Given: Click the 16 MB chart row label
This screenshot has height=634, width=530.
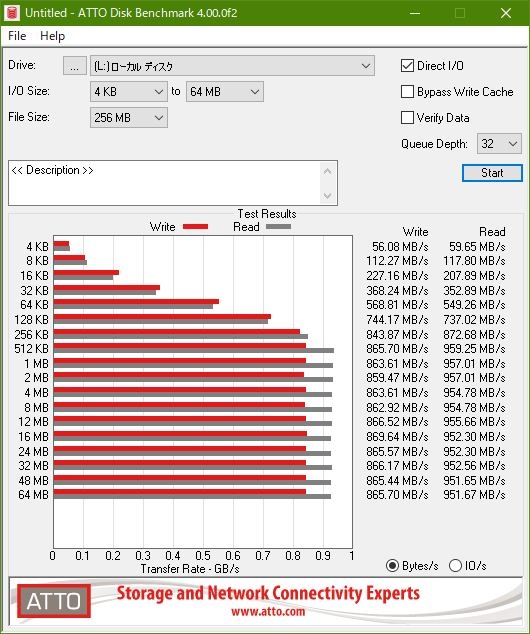Looking at the screenshot, I should point(34,437).
